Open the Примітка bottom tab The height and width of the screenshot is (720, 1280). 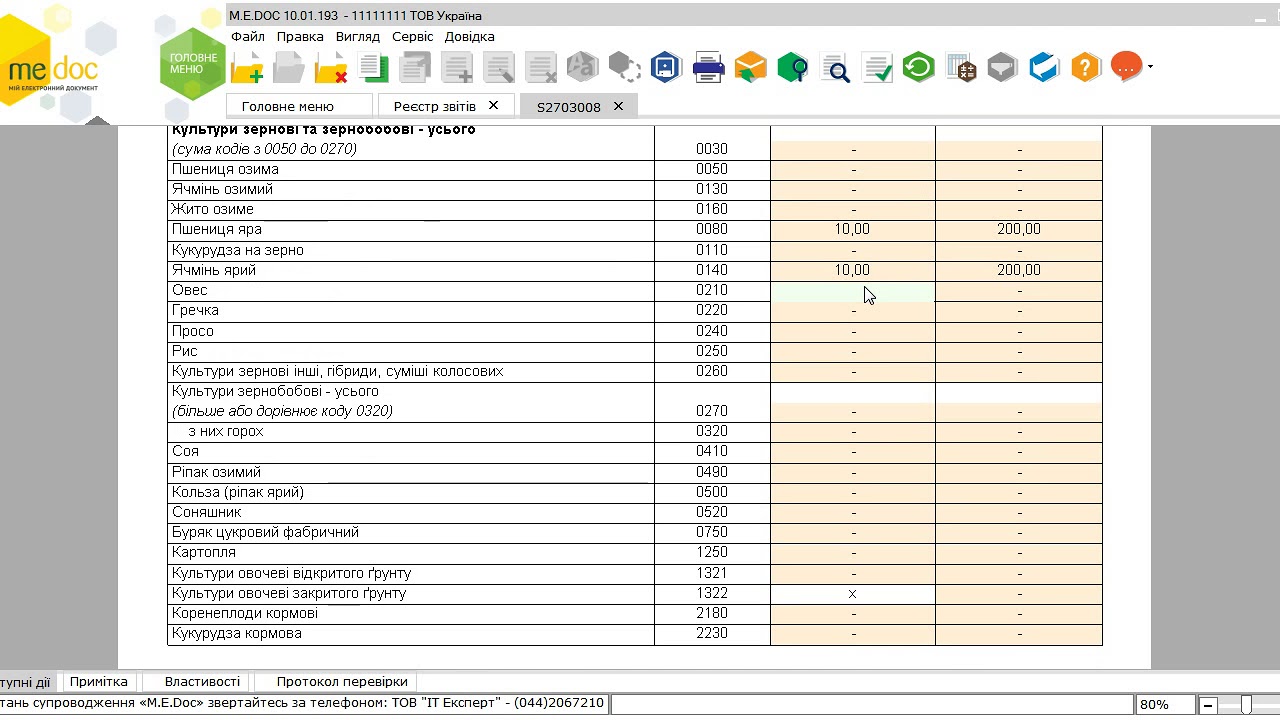coord(98,681)
